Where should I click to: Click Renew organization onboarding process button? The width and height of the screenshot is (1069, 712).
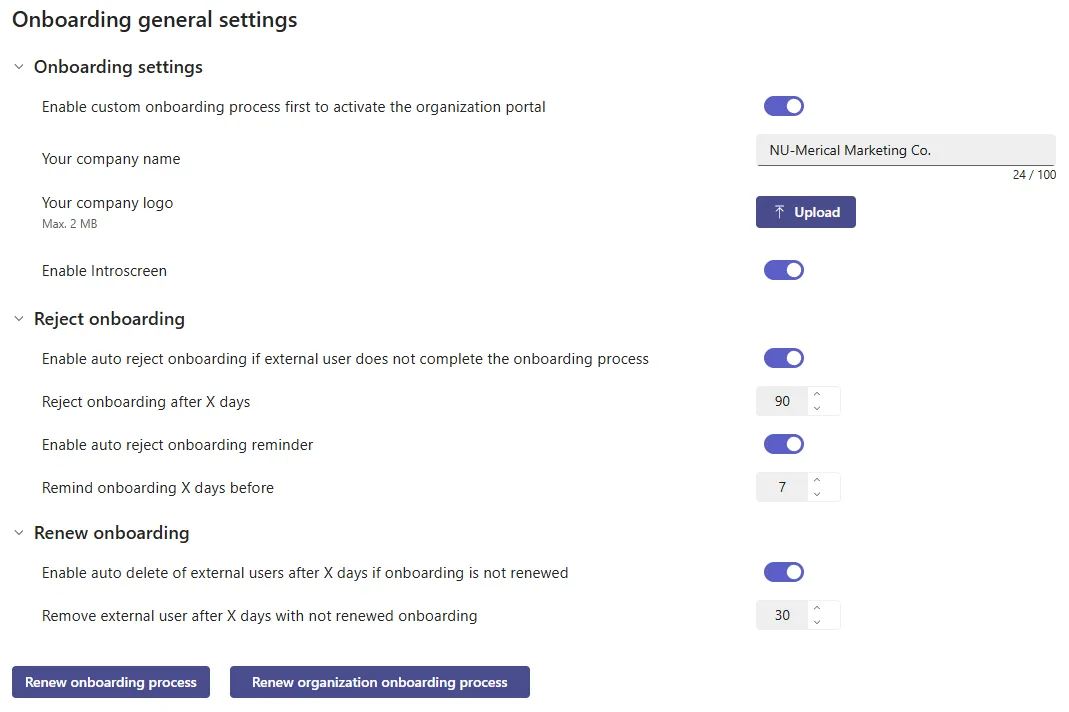pyautogui.click(x=380, y=682)
